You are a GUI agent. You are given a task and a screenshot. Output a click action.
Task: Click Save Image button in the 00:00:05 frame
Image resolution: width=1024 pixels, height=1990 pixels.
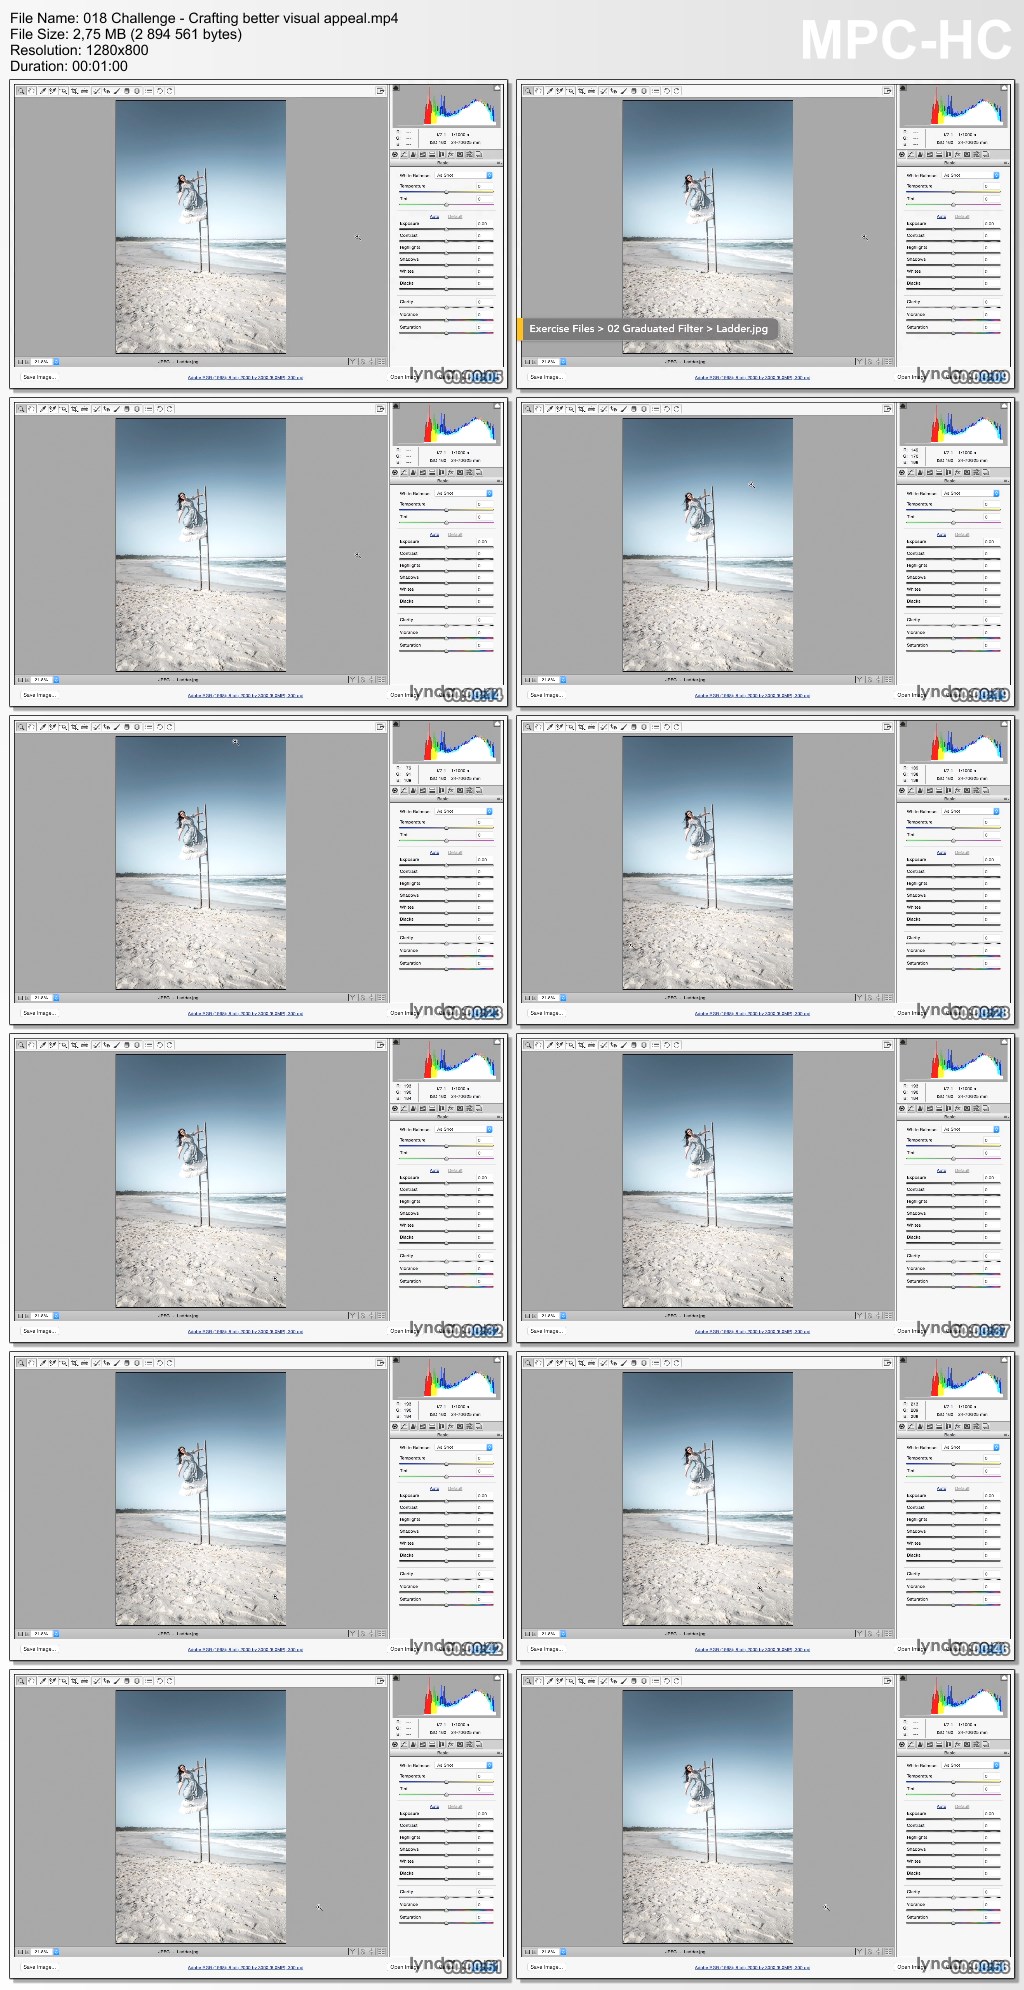[40, 377]
